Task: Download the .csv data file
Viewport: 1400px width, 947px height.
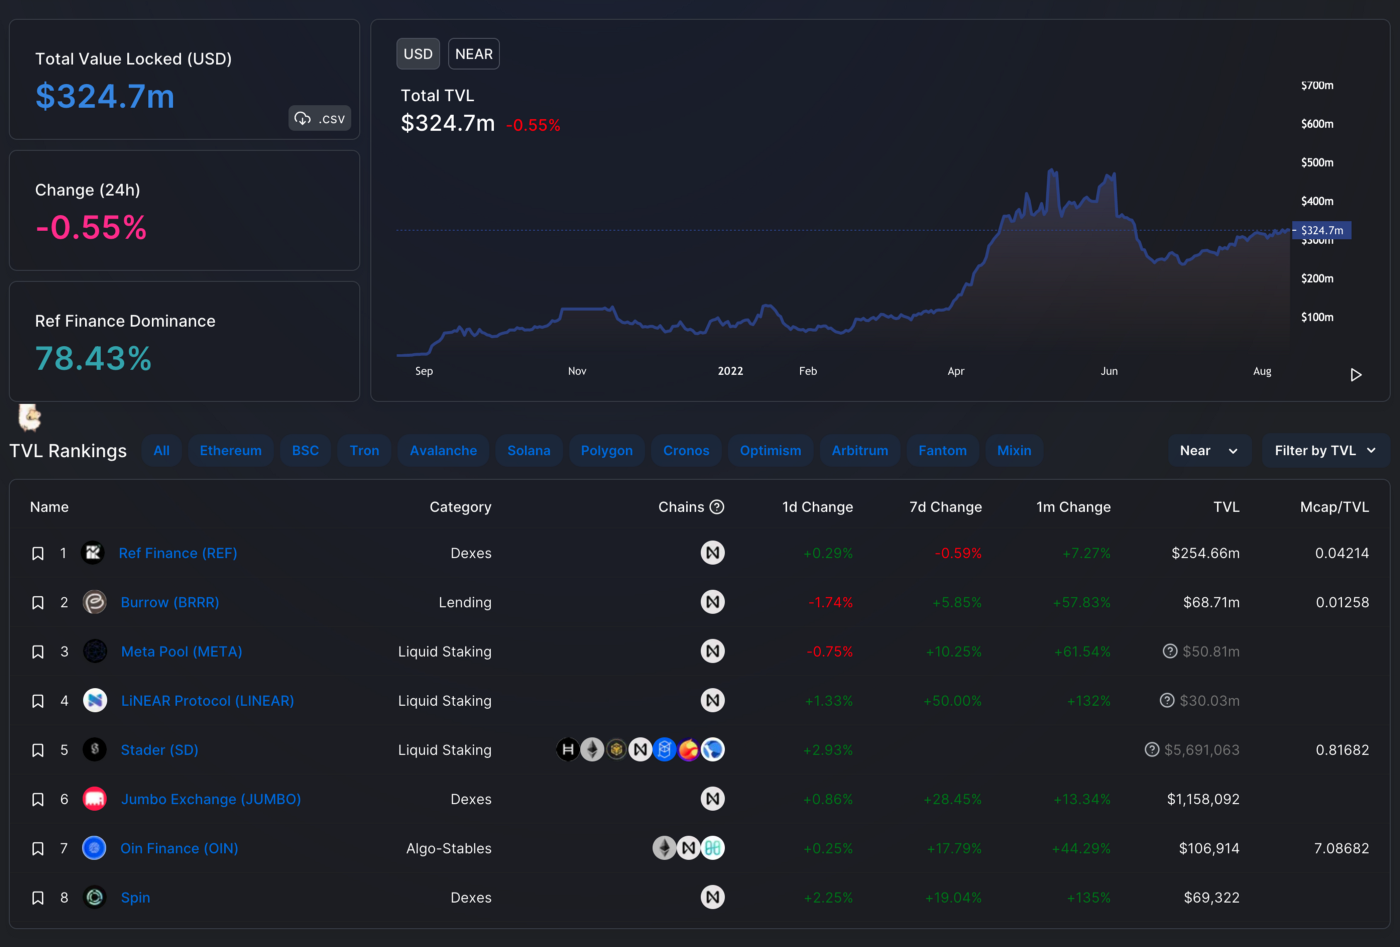Action: coord(320,118)
